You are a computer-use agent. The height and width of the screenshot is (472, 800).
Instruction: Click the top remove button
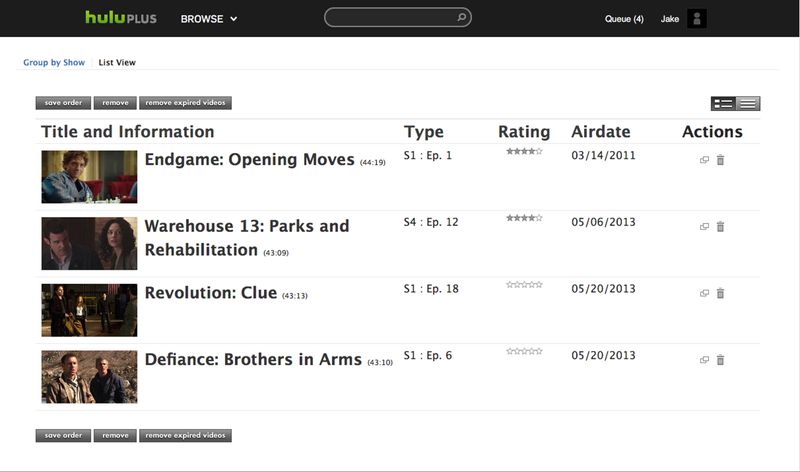click(x=115, y=103)
